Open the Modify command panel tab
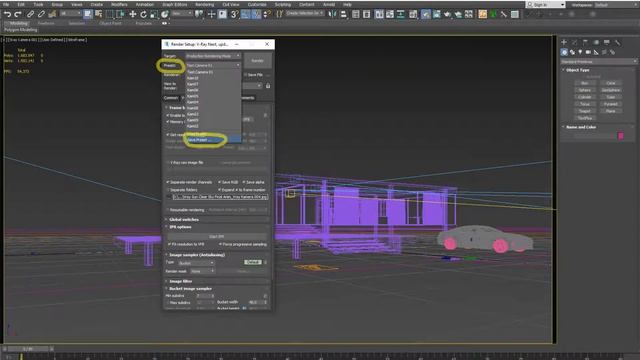 point(575,42)
